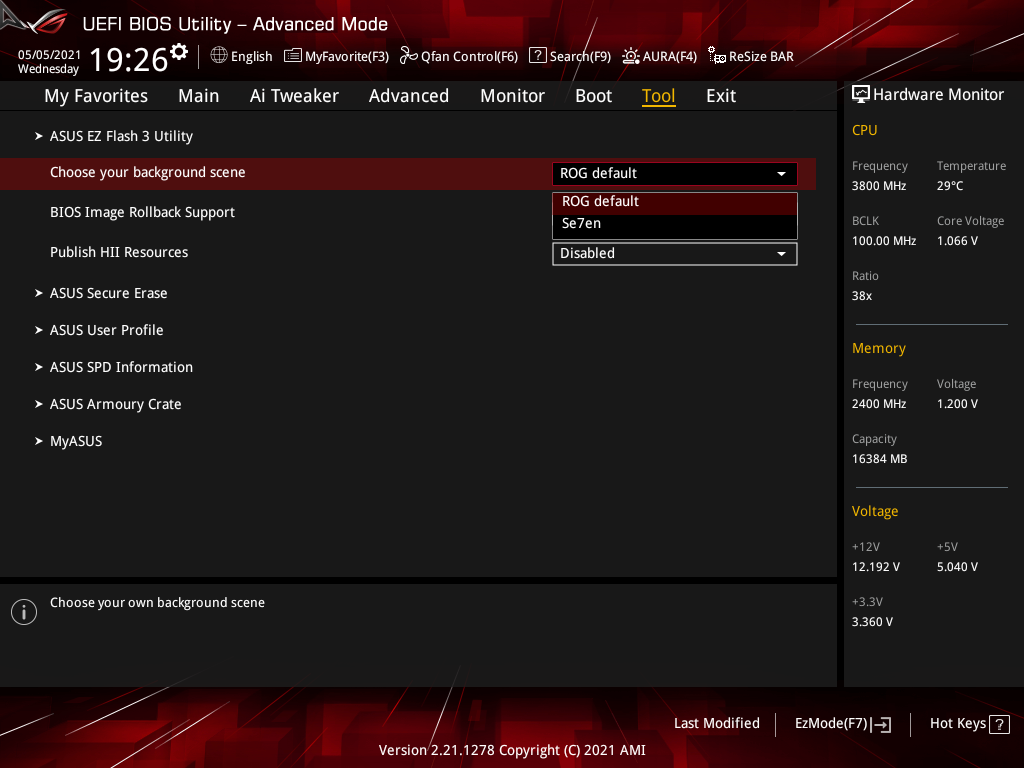The height and width of the screenshot is (768, 1024).
Task: Click the Hardware Monitor screen icon
Action: click(x=861, y=94)
